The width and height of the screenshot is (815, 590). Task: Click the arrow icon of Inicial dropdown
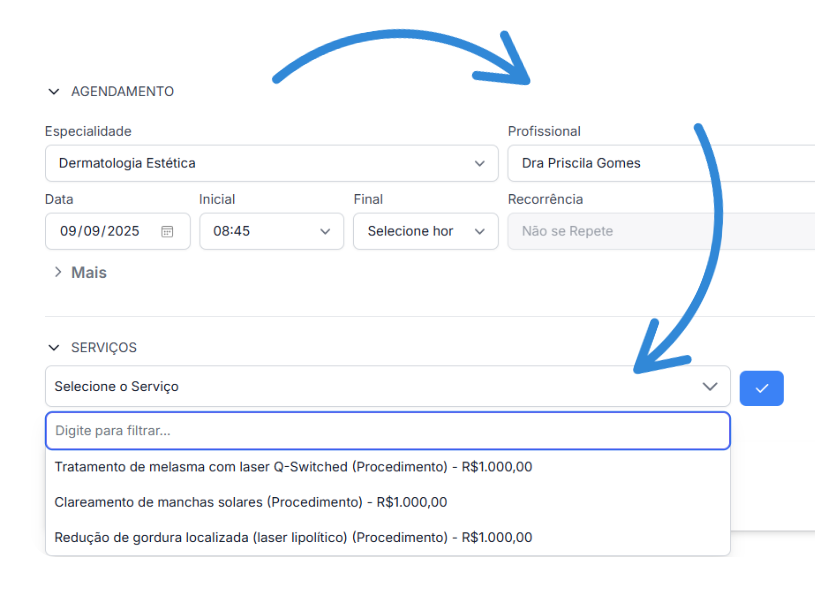325,231
